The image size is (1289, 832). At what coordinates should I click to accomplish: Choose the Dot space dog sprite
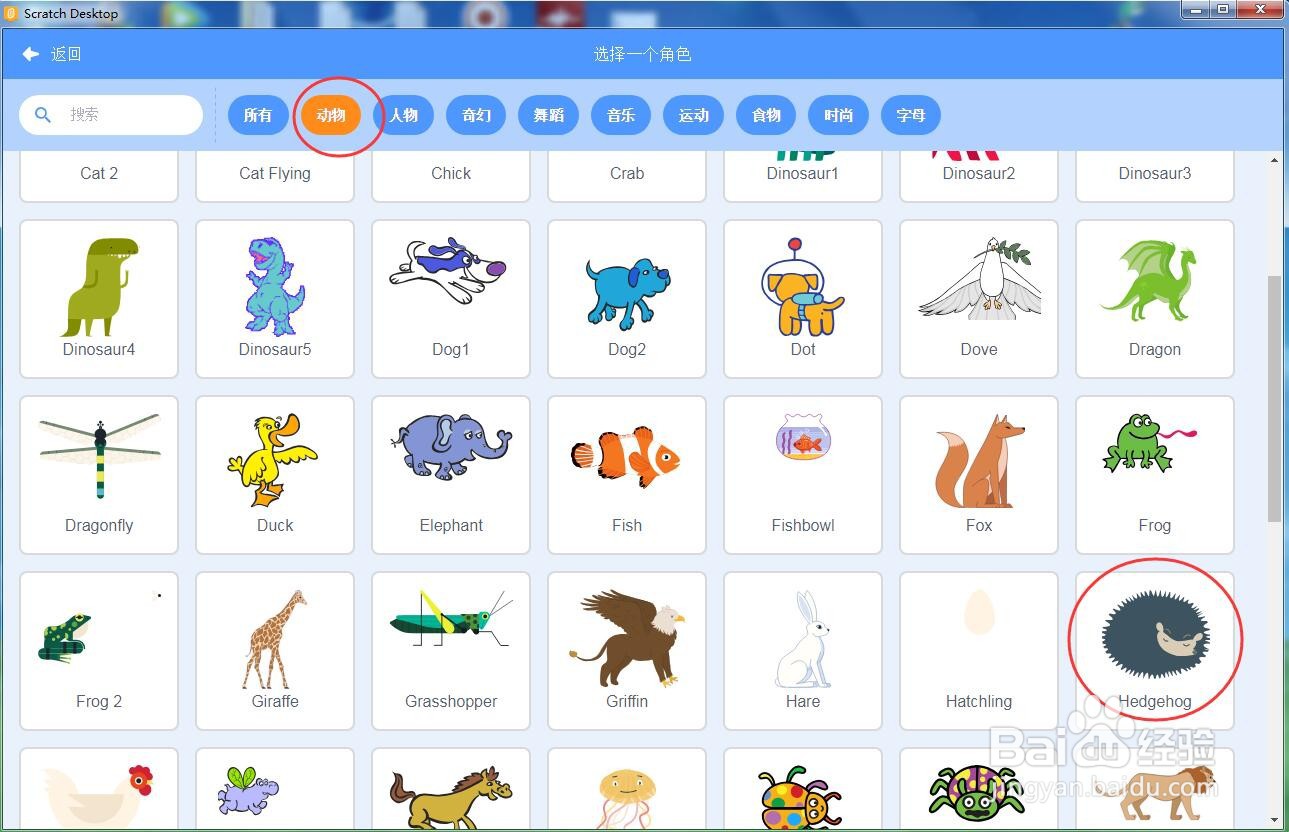point(803,299)
